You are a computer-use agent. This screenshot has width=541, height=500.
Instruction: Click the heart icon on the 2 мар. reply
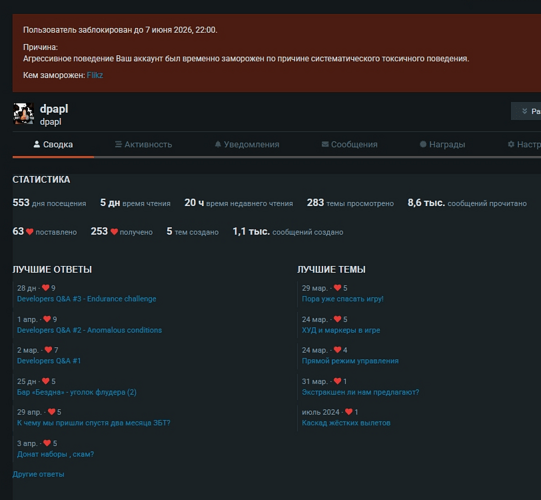point(48,350)
